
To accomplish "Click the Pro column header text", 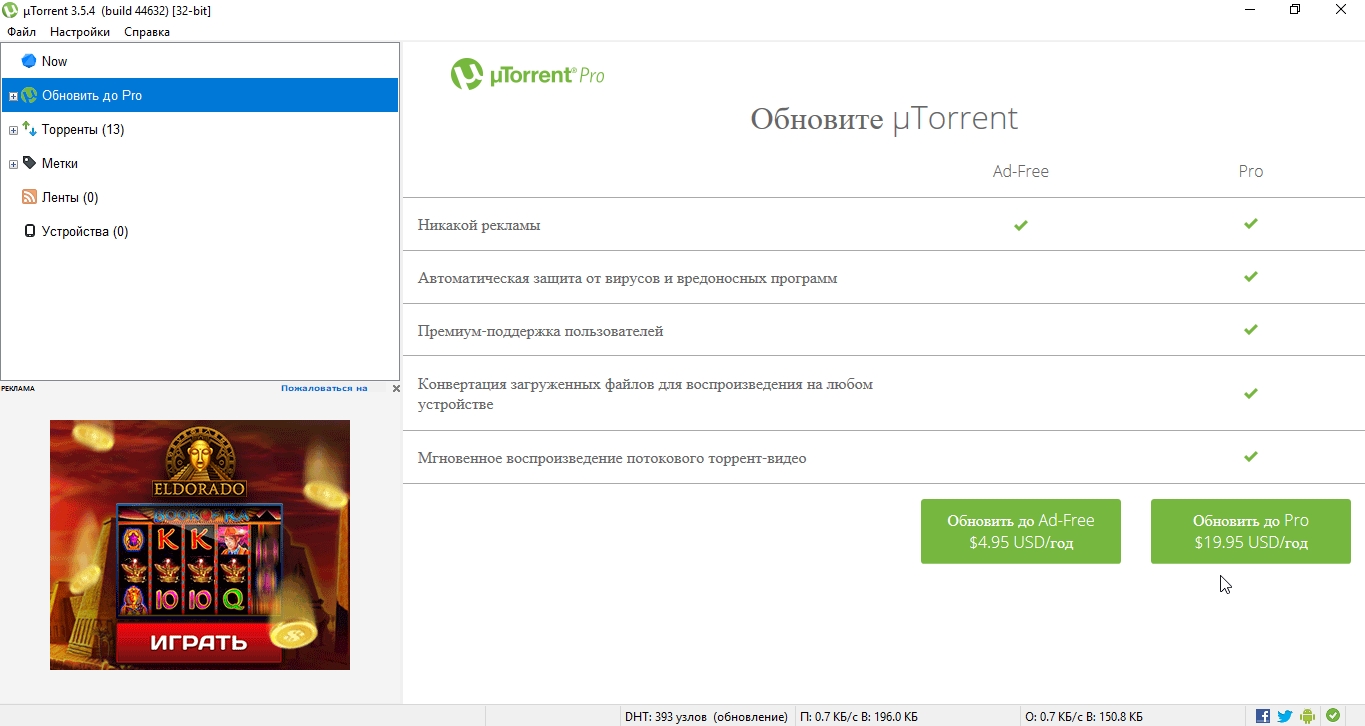I will click(1250, 171).
